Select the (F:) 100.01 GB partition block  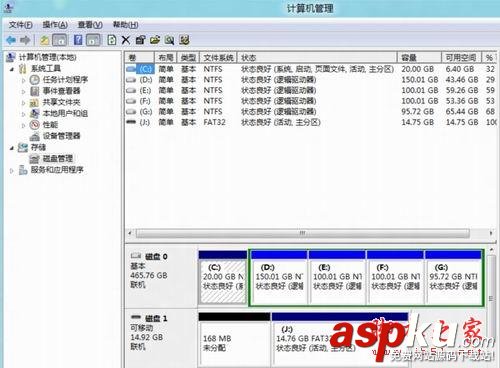395,278
